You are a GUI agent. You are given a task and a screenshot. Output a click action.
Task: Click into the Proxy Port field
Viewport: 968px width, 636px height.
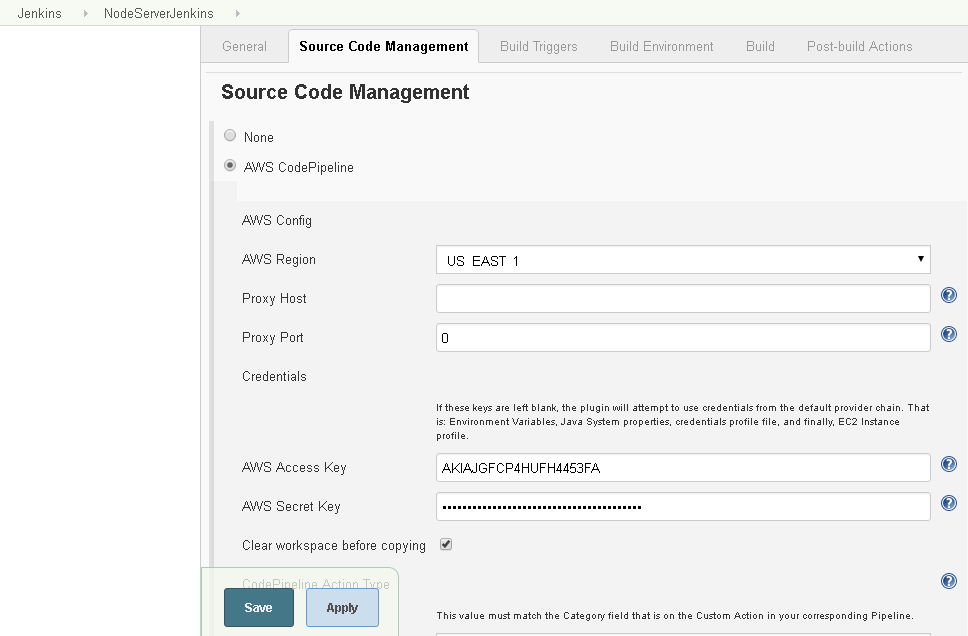(x=683, y=338)
